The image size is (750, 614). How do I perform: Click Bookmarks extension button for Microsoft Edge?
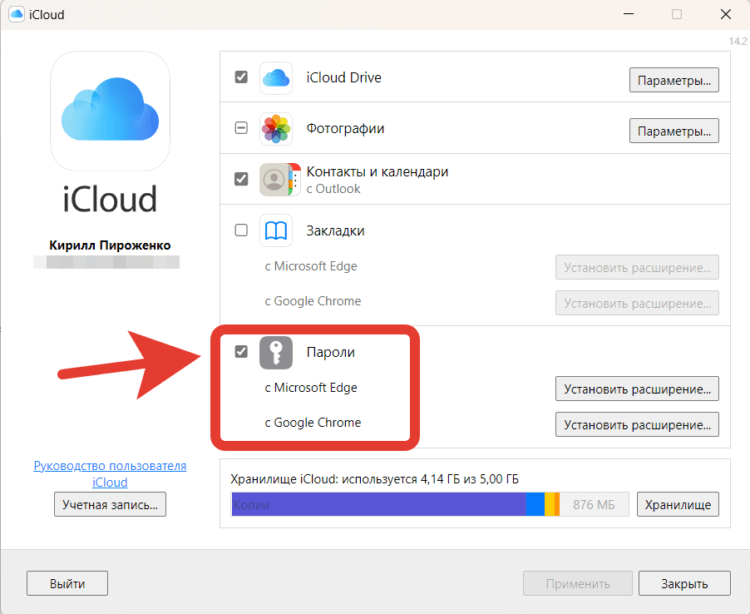637,267
